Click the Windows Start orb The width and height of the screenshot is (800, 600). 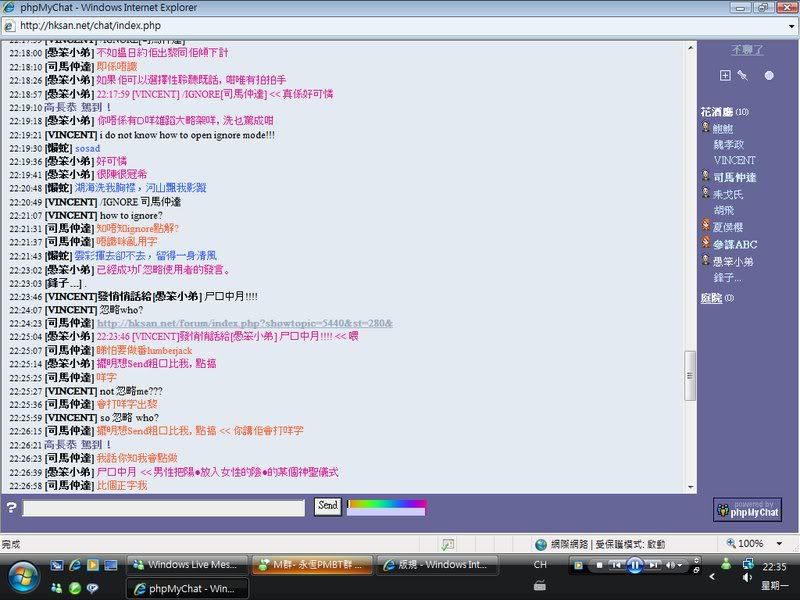[x=22, y=577]
